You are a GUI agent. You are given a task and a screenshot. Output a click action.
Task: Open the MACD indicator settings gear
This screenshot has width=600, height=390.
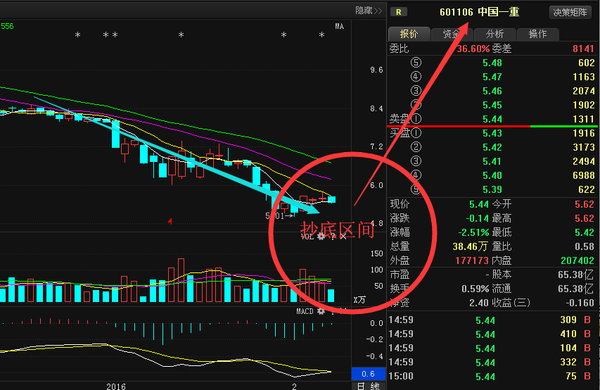[321, 311]
